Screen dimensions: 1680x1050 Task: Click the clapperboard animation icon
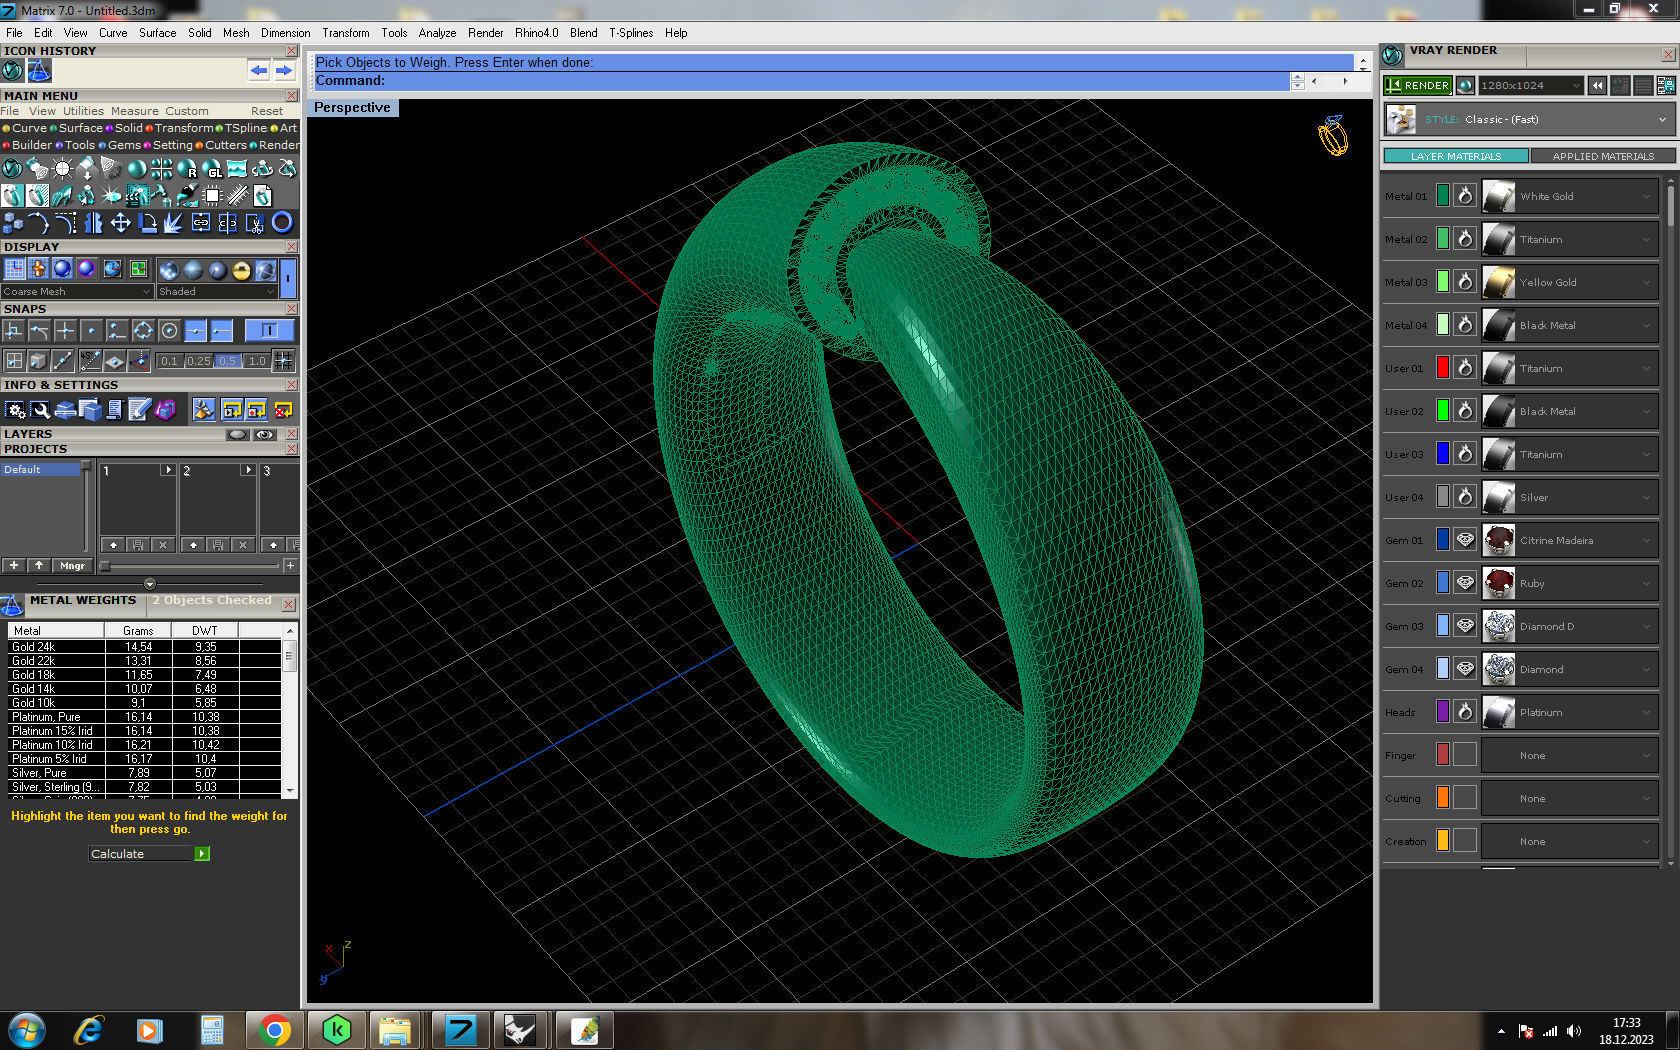pos(137,195)
